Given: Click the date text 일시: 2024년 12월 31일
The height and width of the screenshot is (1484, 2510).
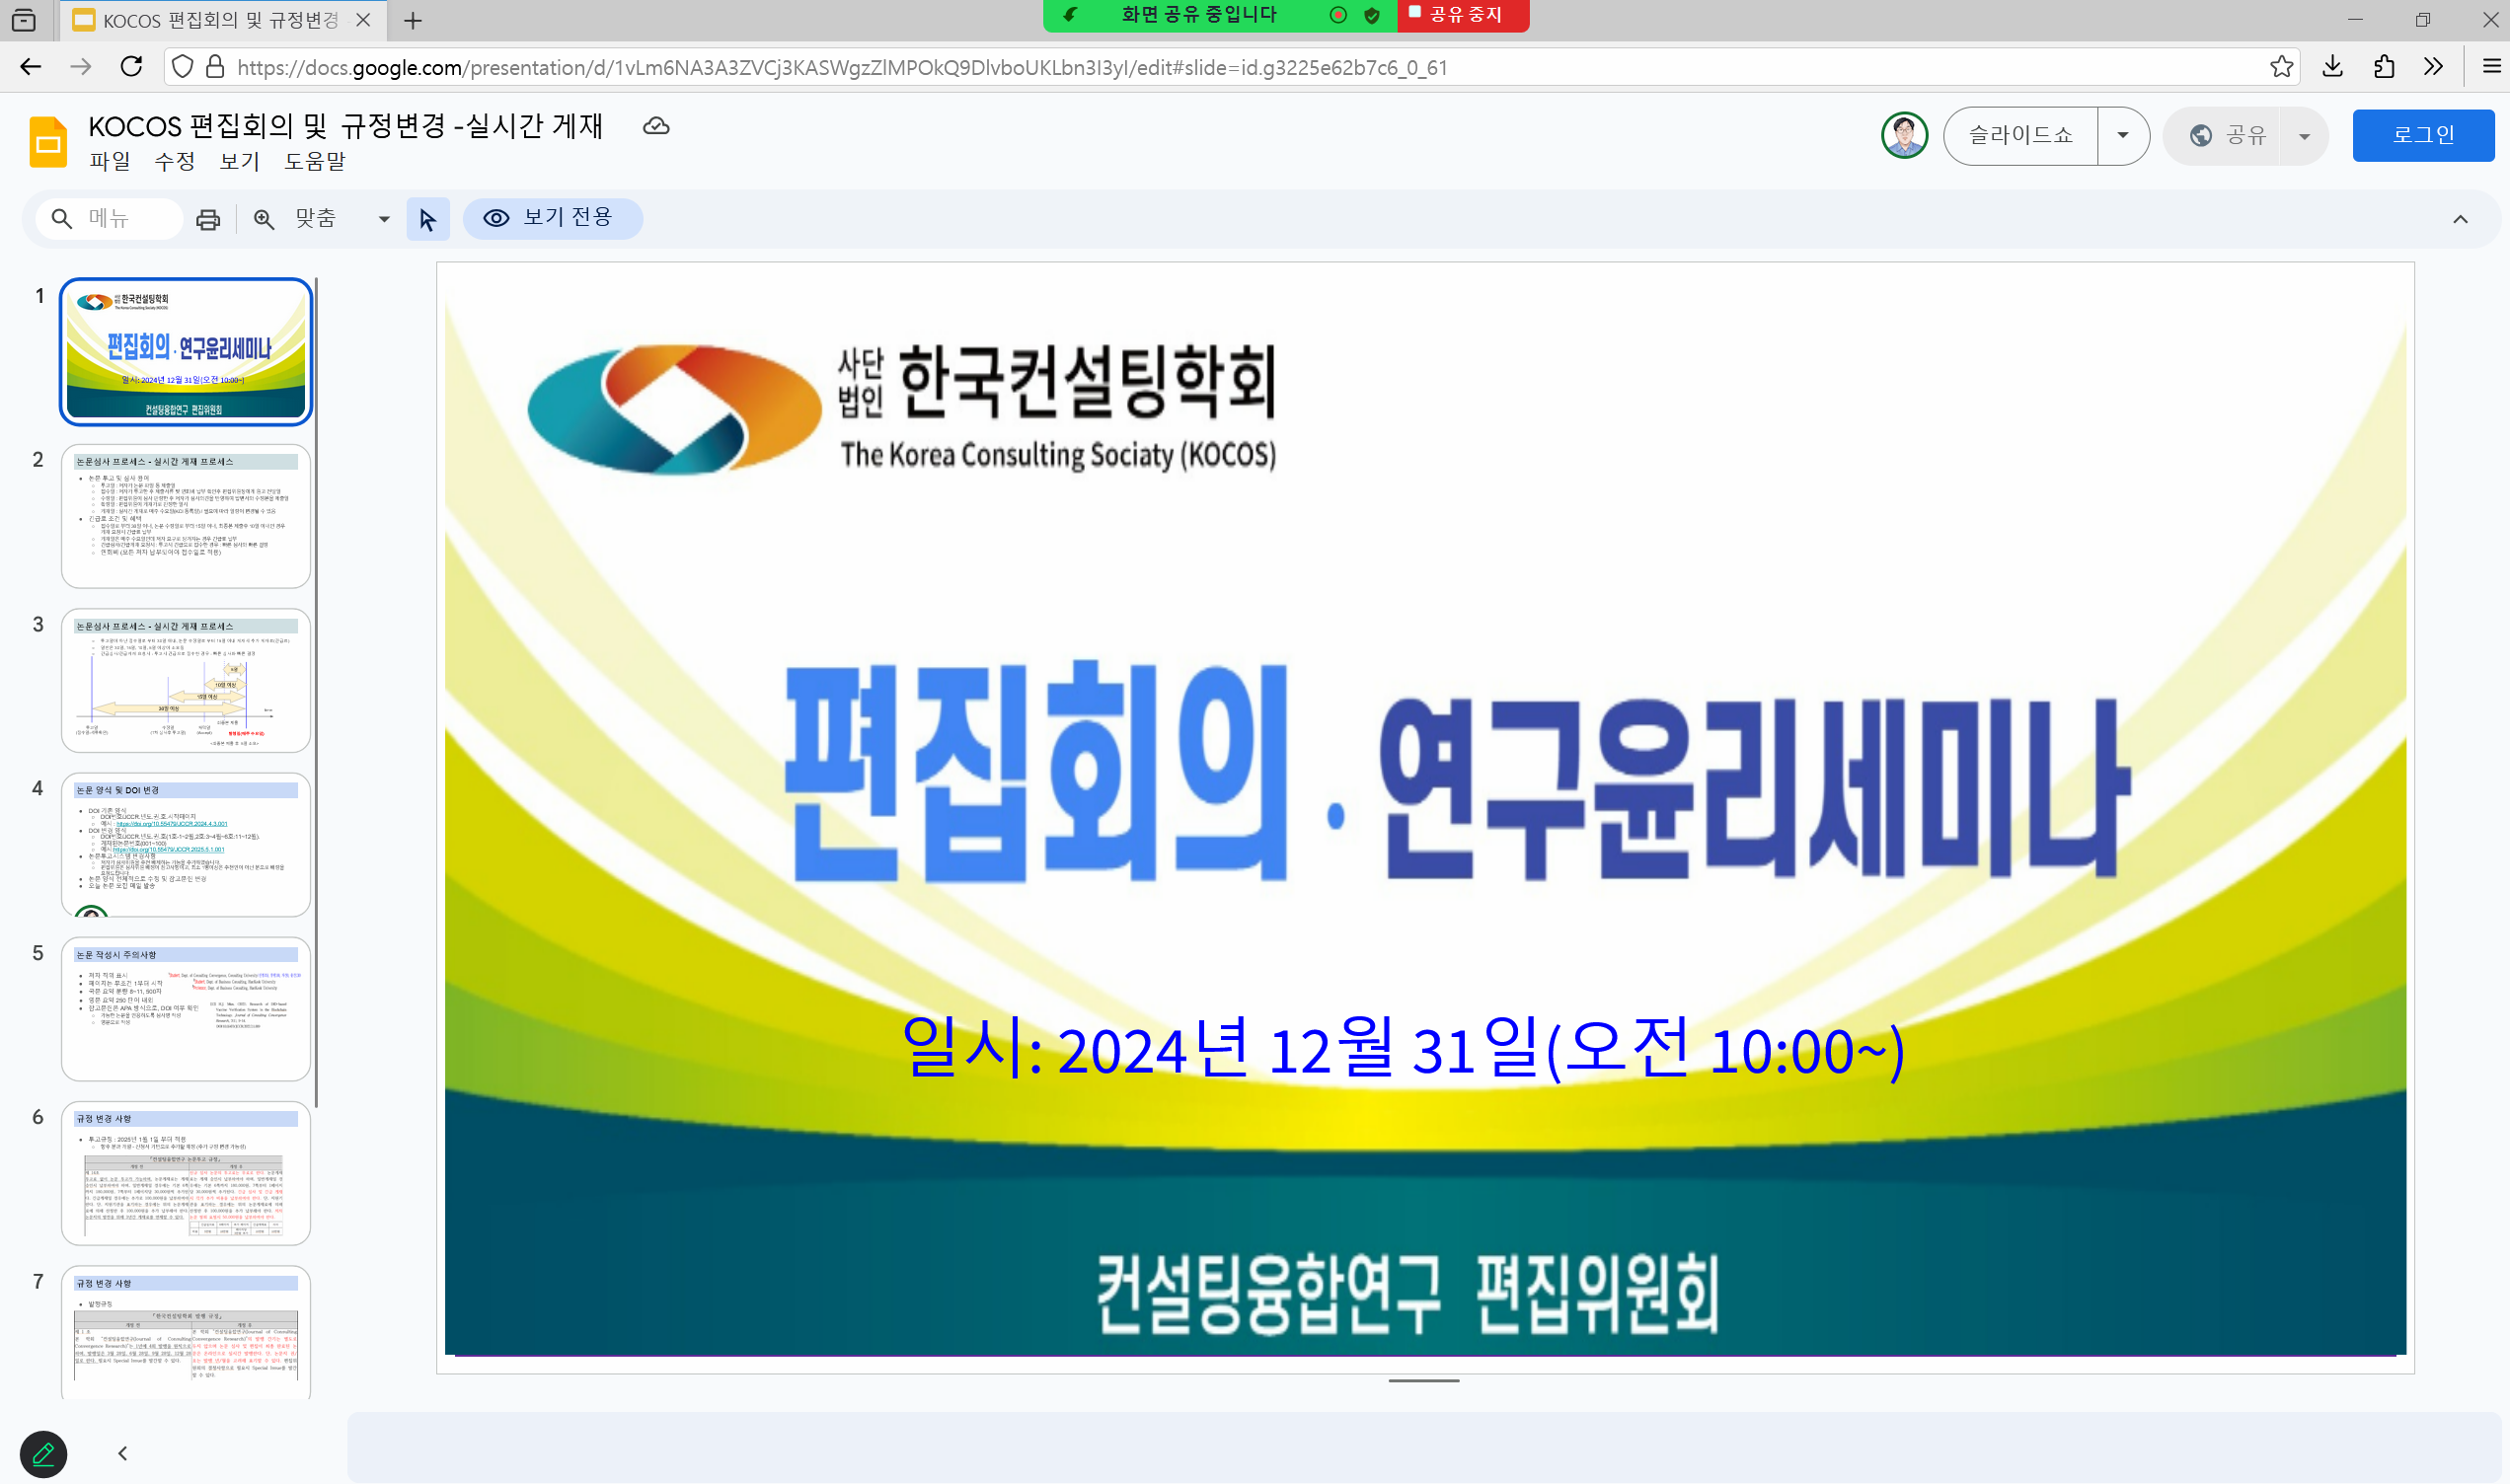Looking at the screenshot, I should click(1402, 1047).
